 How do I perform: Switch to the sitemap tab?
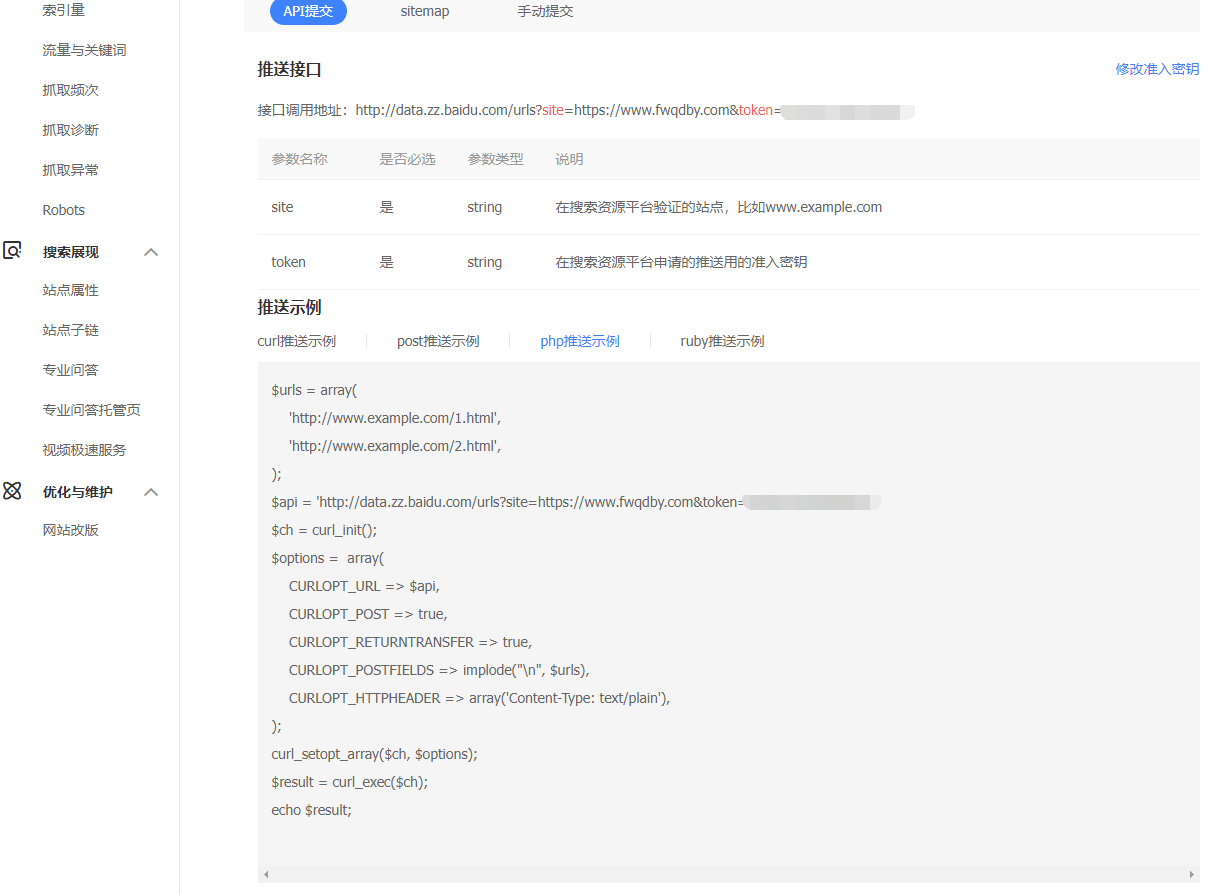(424, 11)
